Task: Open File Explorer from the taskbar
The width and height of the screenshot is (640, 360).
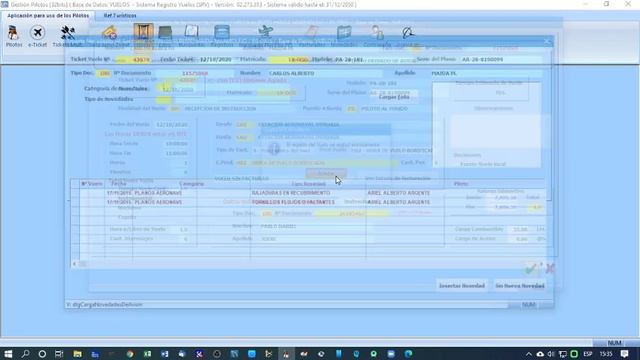Action: click(77, 354)
